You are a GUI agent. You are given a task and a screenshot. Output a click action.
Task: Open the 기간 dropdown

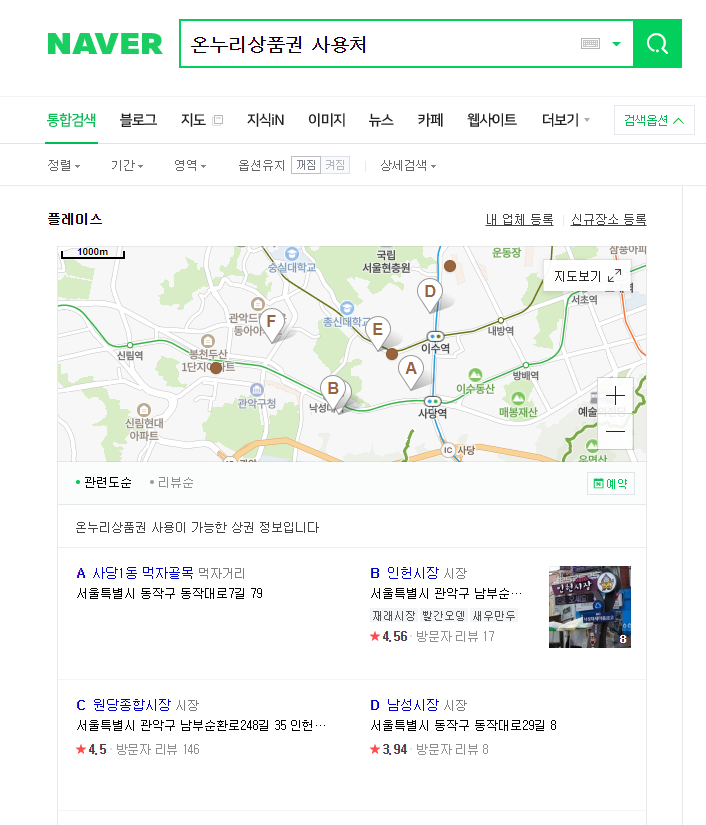[127, 165]
